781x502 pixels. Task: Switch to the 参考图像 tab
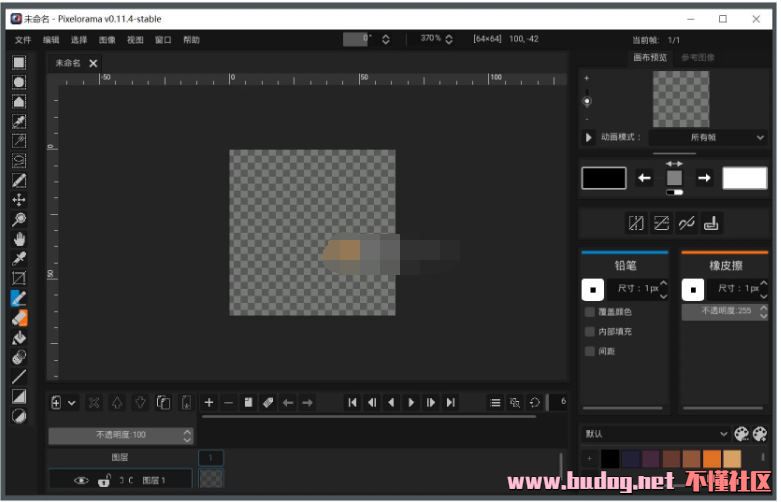(x=698, y=58)
